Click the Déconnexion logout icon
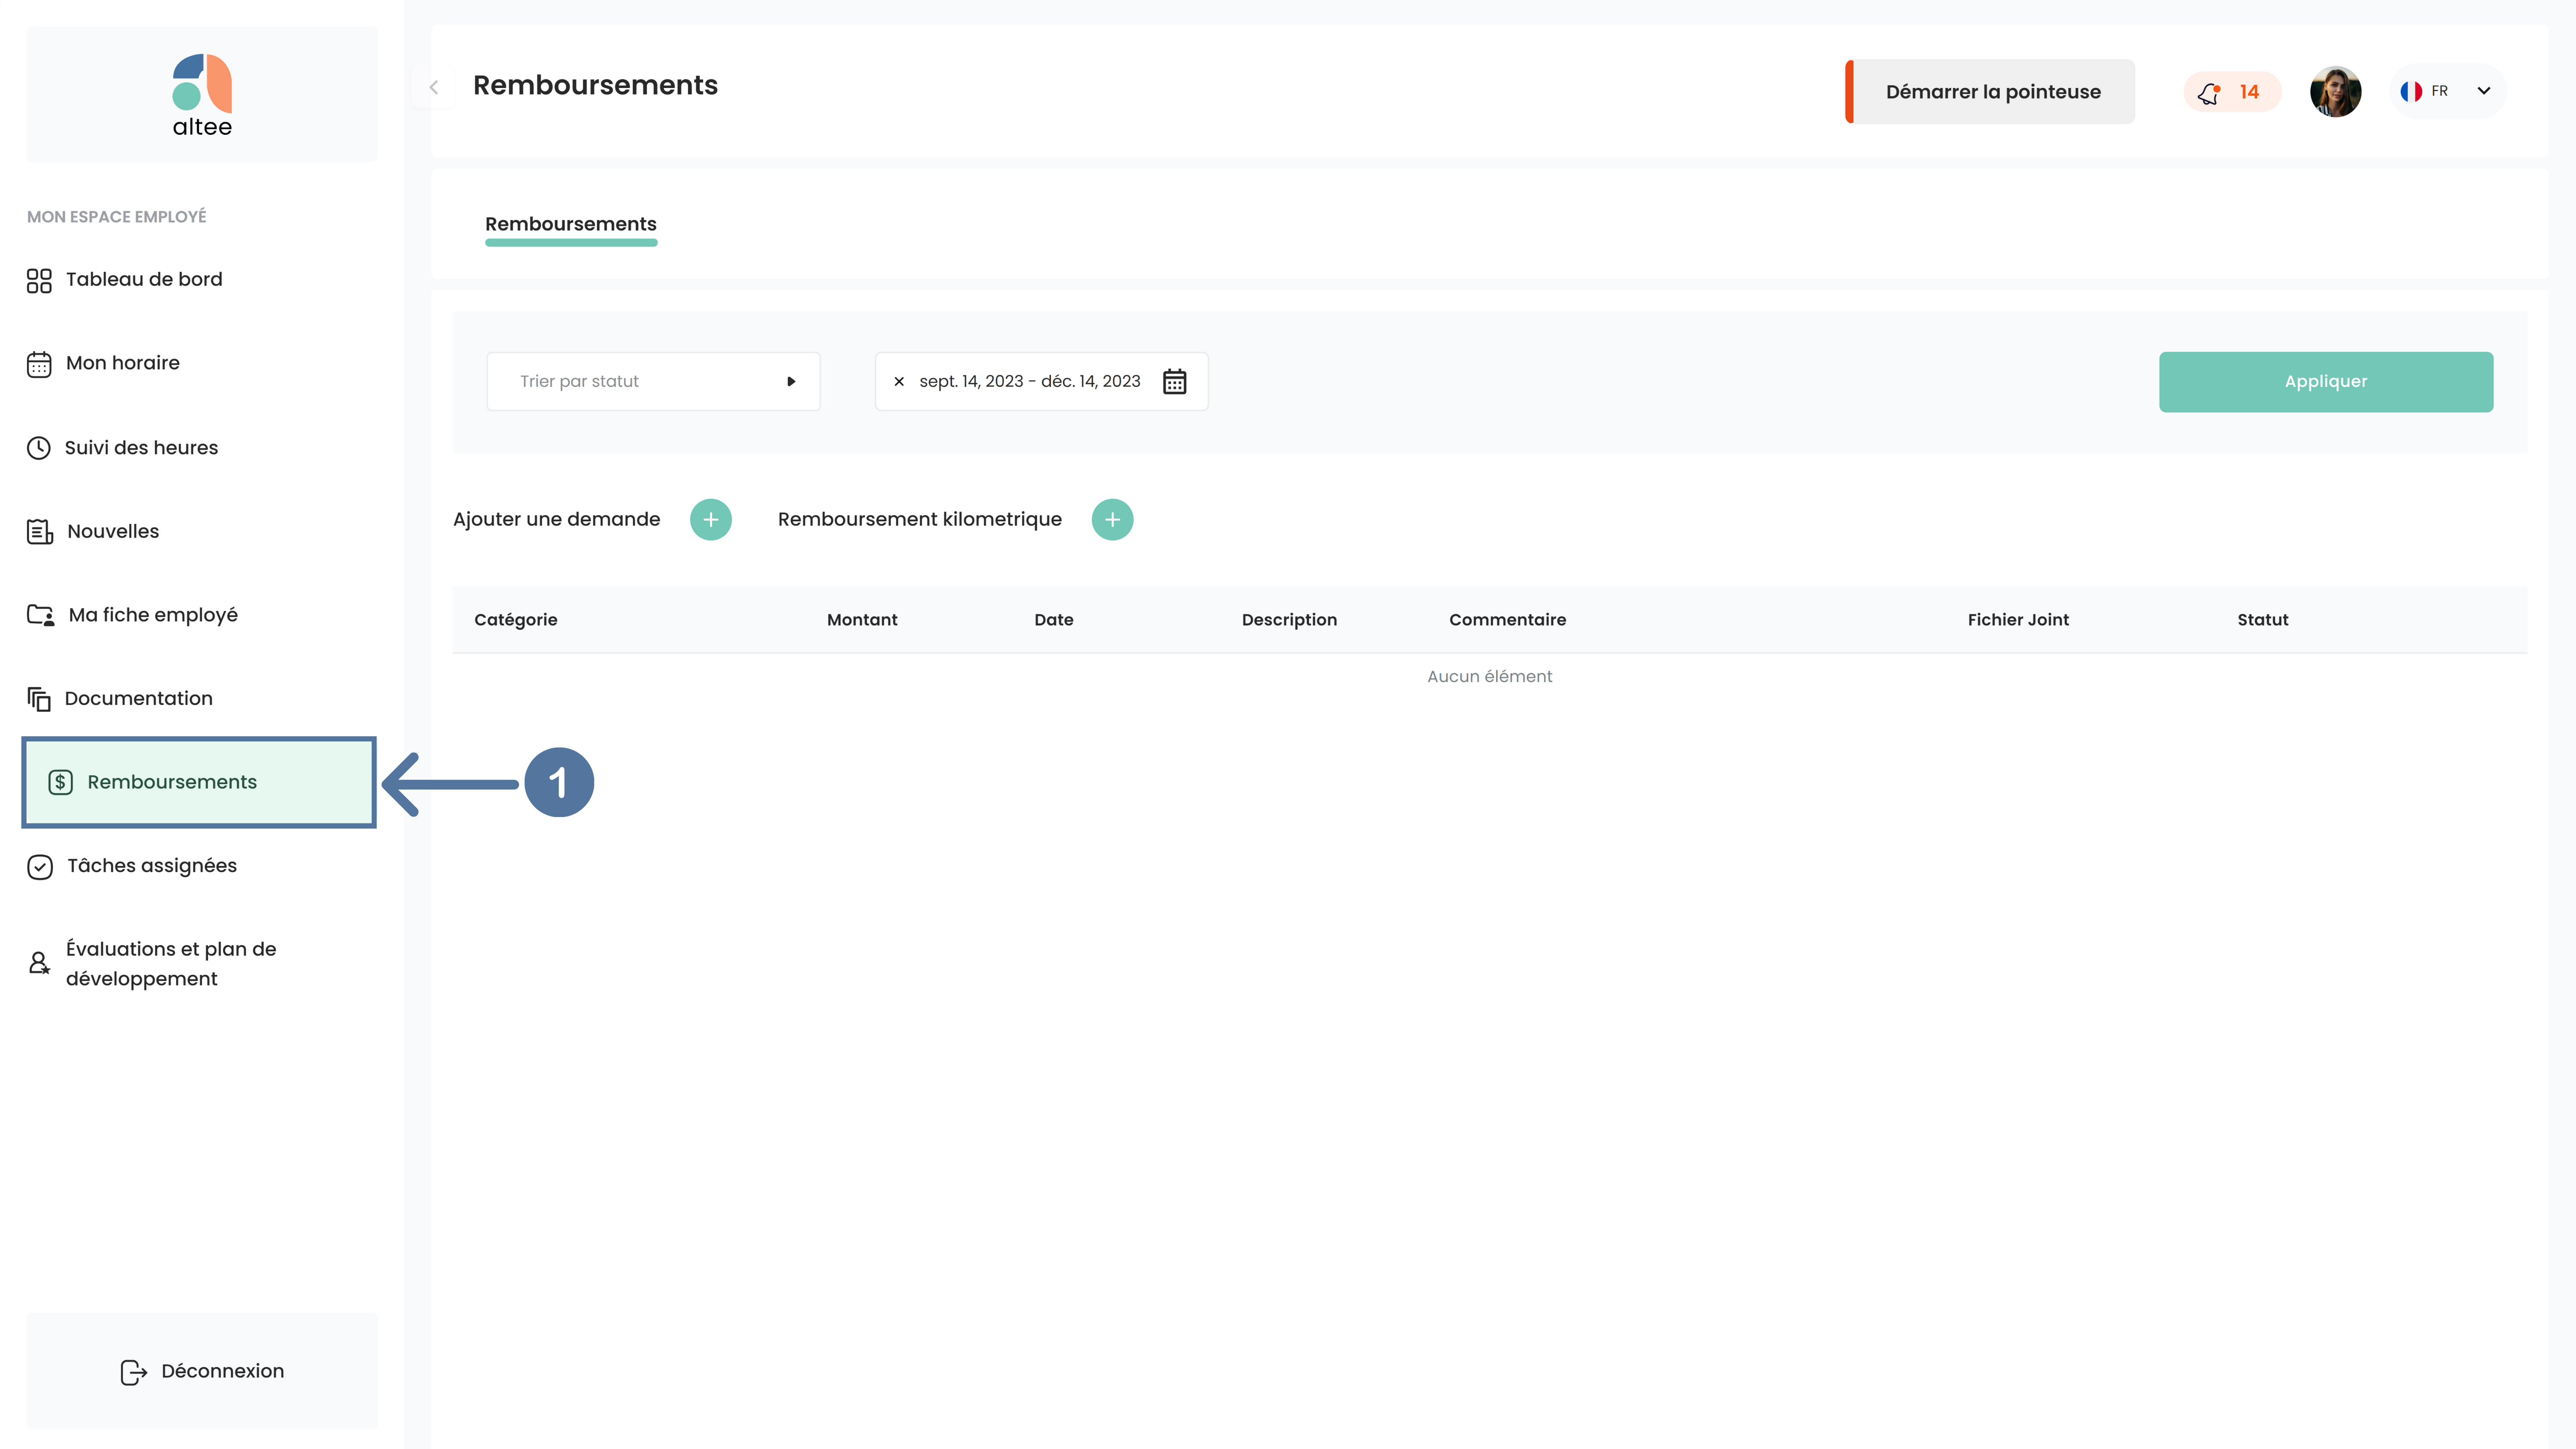This screenshot has width=2576, height=1449. tap(134, 1372)
